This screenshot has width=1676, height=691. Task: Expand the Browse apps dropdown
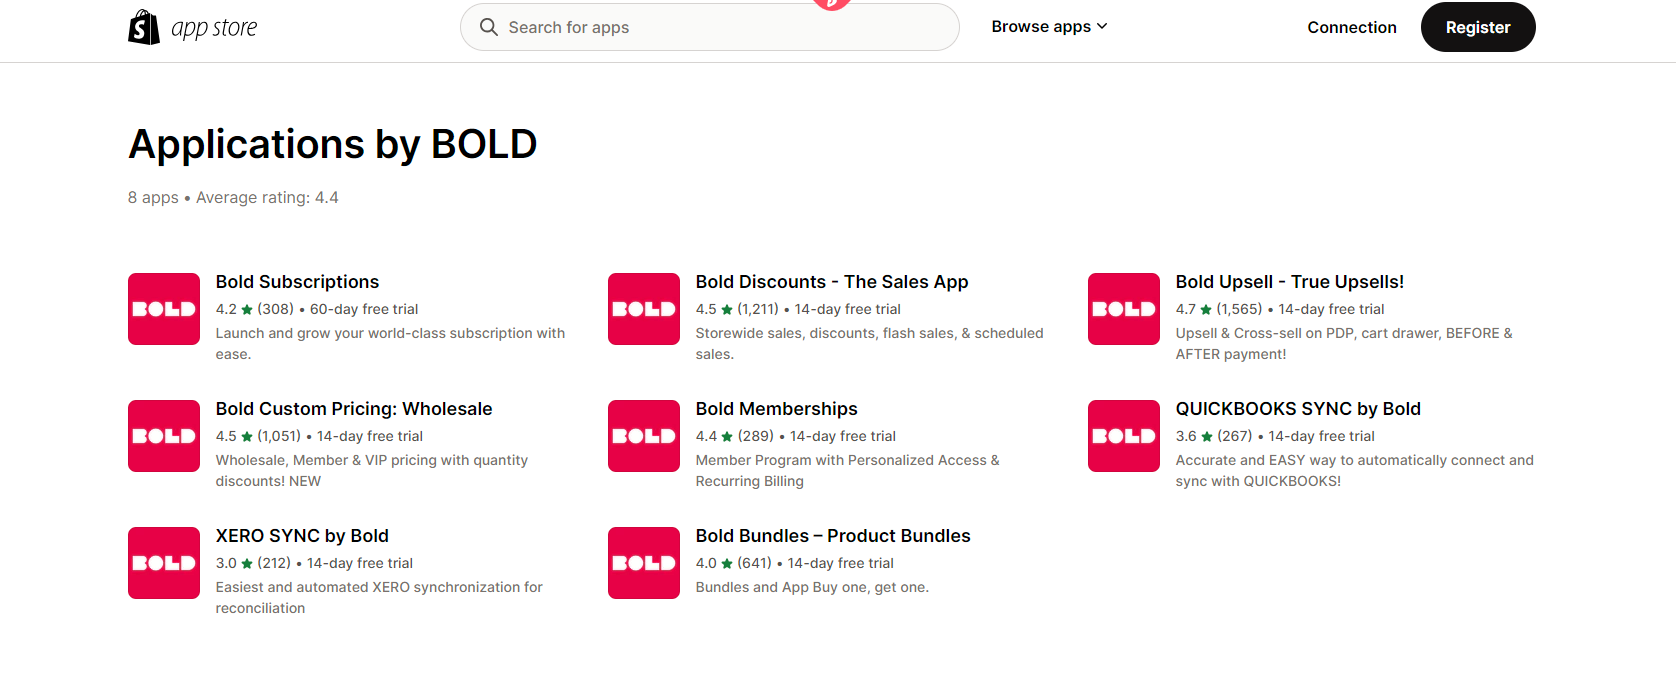coord(1049,27)
